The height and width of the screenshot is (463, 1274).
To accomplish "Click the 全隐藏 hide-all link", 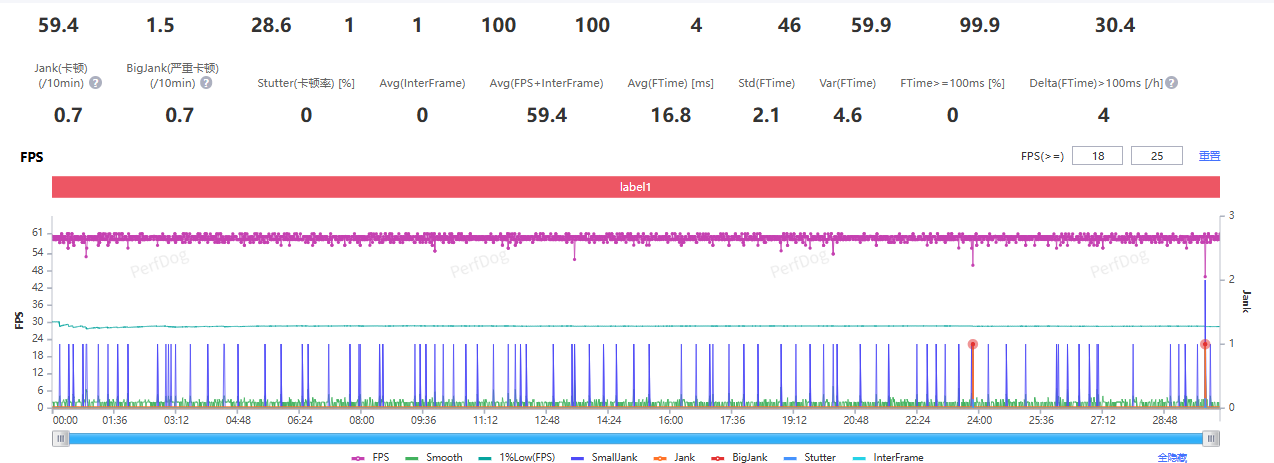I will click(x=1173, y=457).
